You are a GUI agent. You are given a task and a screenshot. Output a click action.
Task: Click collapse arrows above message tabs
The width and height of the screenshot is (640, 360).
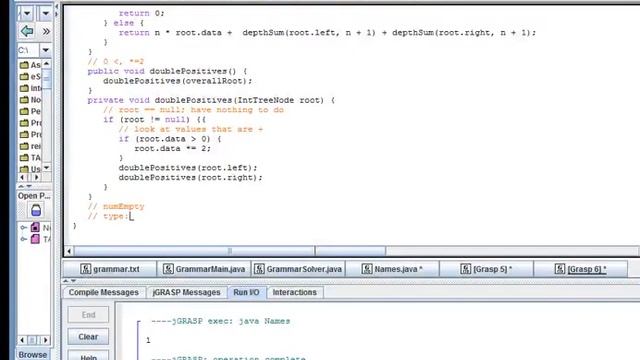tap(69, 281)
